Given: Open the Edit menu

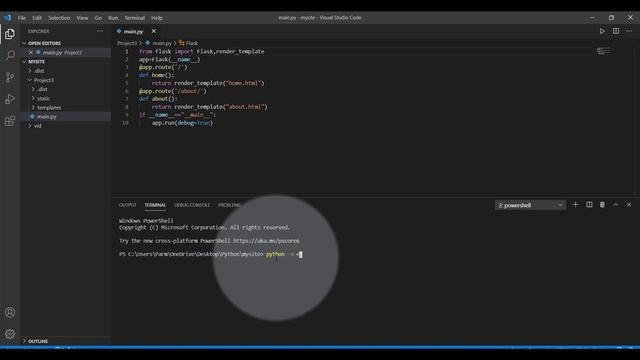Looking at the screenshot, I should tap(37, 18).
